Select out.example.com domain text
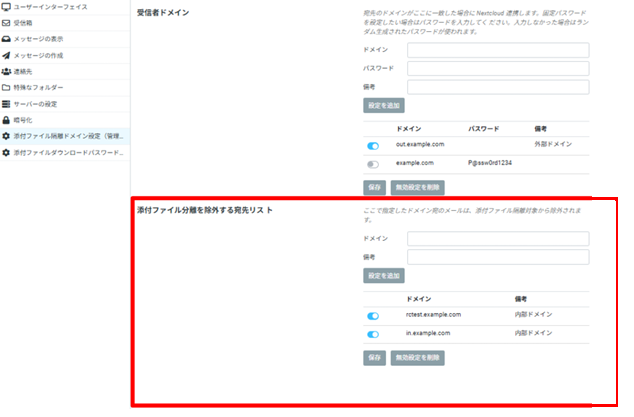The width and height of the screenshot is (634, 417). click(420, 144)
